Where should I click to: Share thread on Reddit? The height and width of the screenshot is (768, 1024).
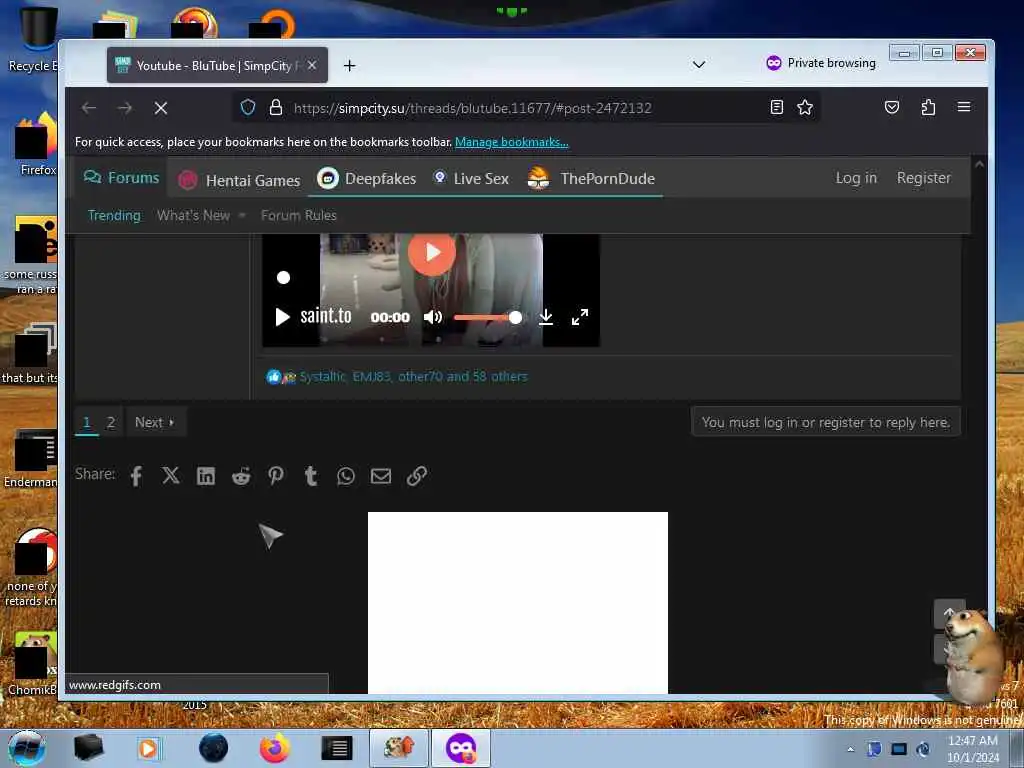pos(241,476)
